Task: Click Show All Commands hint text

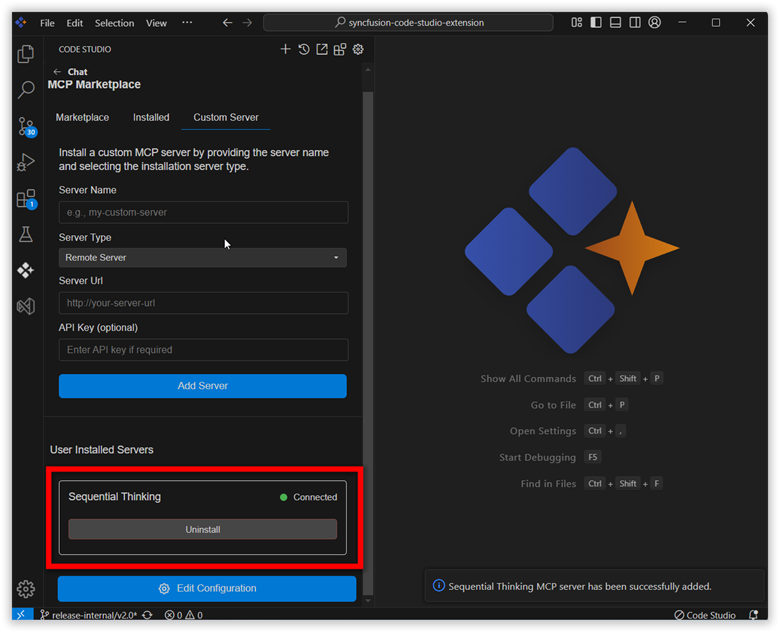Action: [x=528, y=379]
